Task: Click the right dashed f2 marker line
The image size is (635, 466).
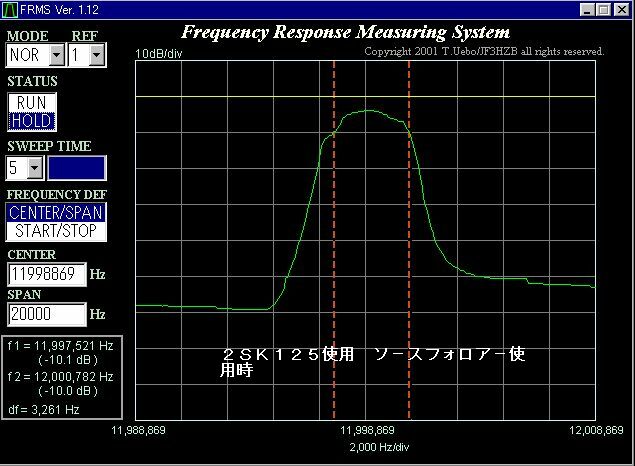Action: tap(409, 240)
